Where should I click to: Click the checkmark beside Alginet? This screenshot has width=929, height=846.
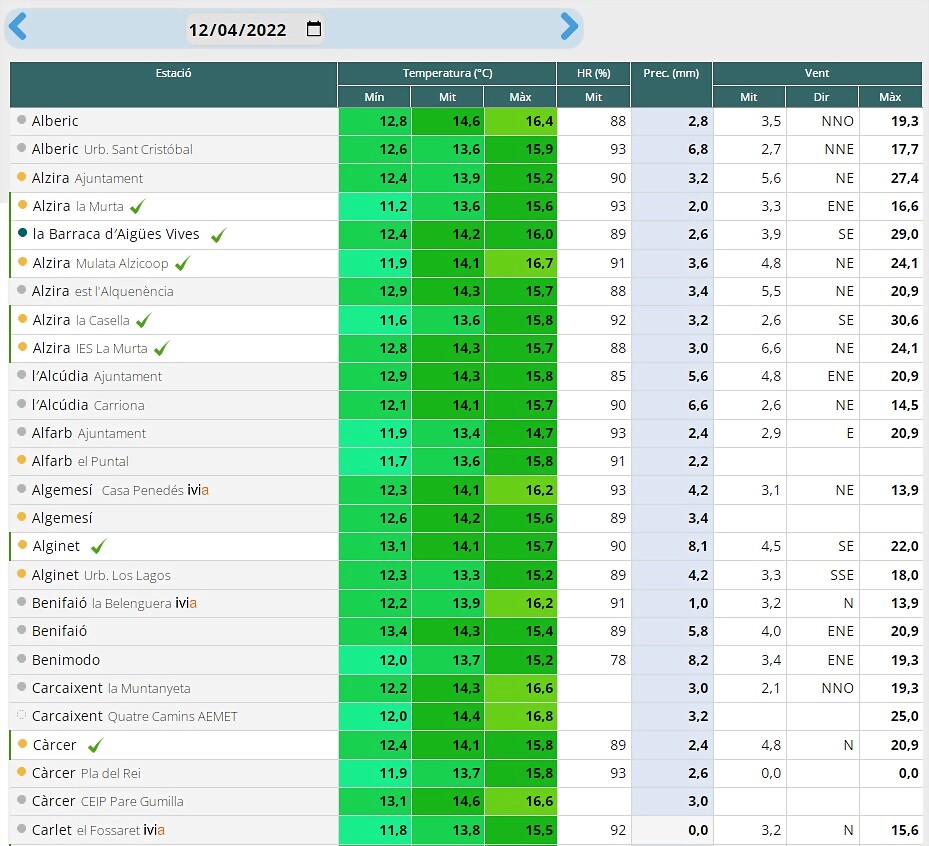(x=98, y=546)
